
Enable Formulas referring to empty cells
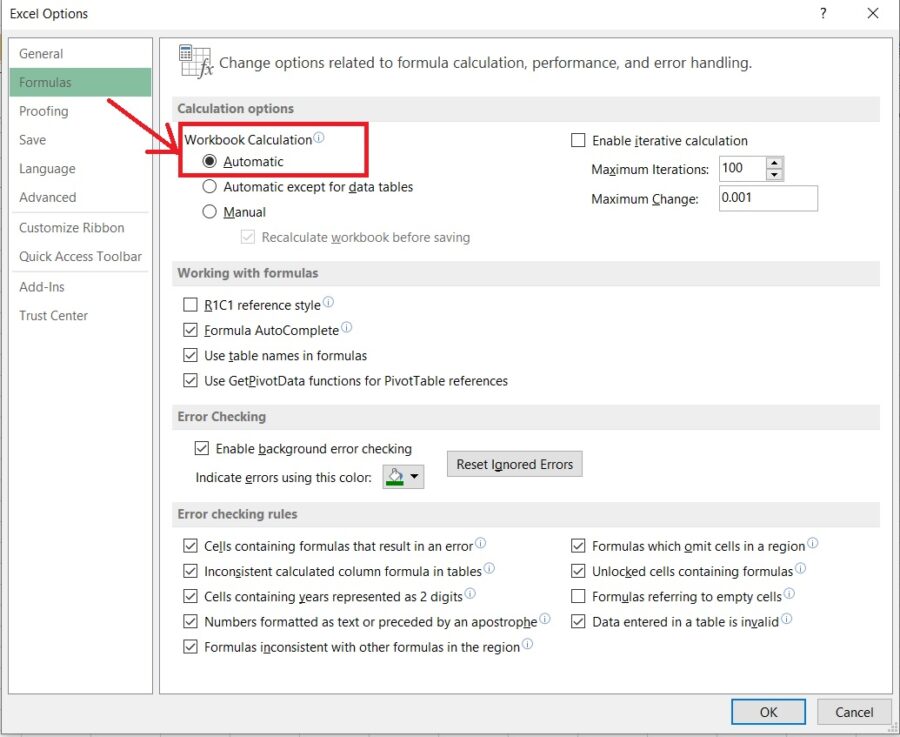pyautogui.click(x=578, y=596)
